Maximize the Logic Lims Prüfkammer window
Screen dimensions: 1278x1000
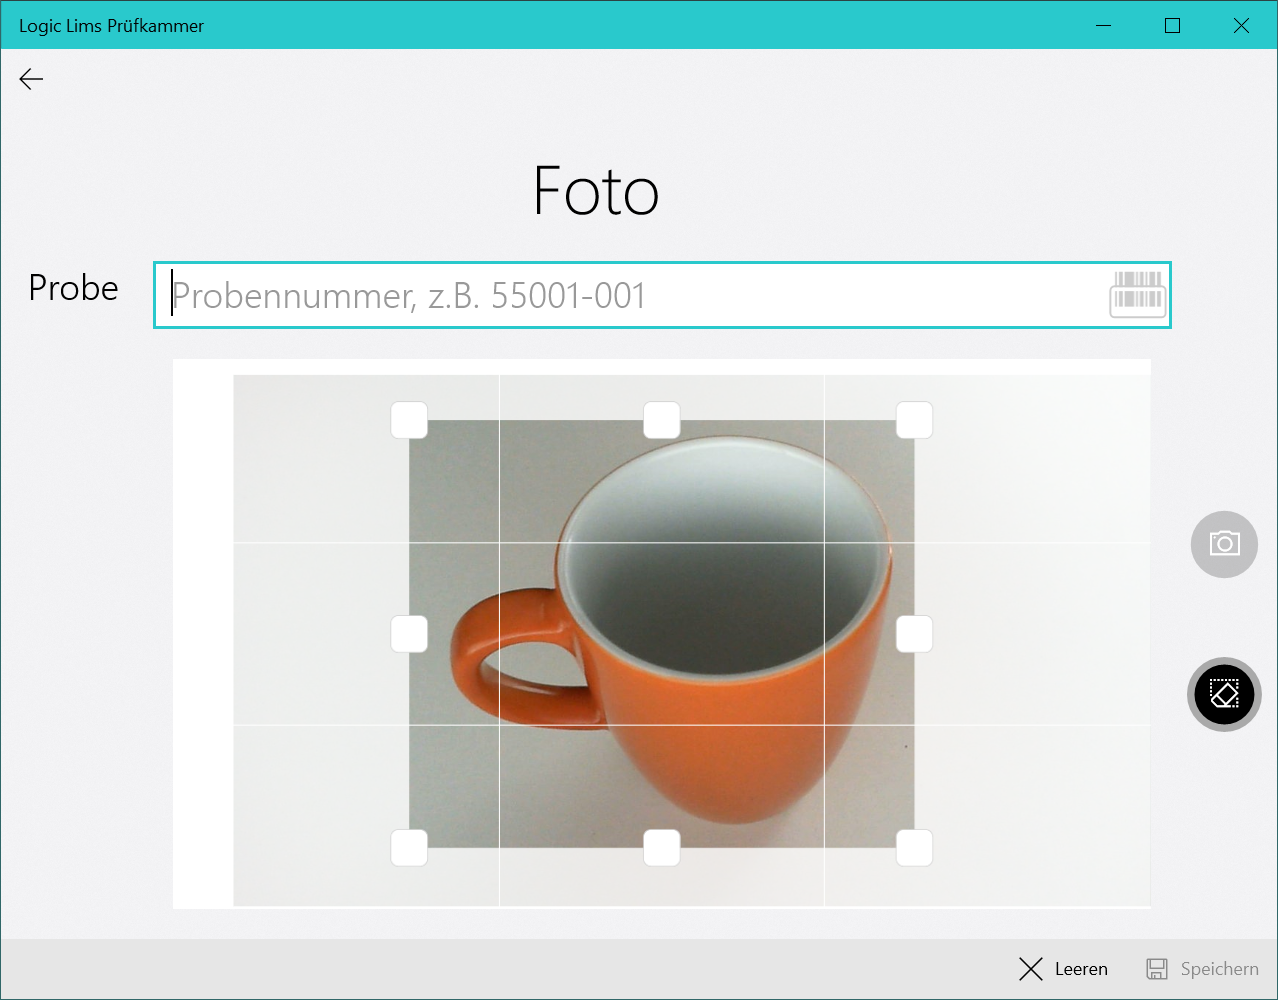pyautogui.click(x=1173, y=25)
